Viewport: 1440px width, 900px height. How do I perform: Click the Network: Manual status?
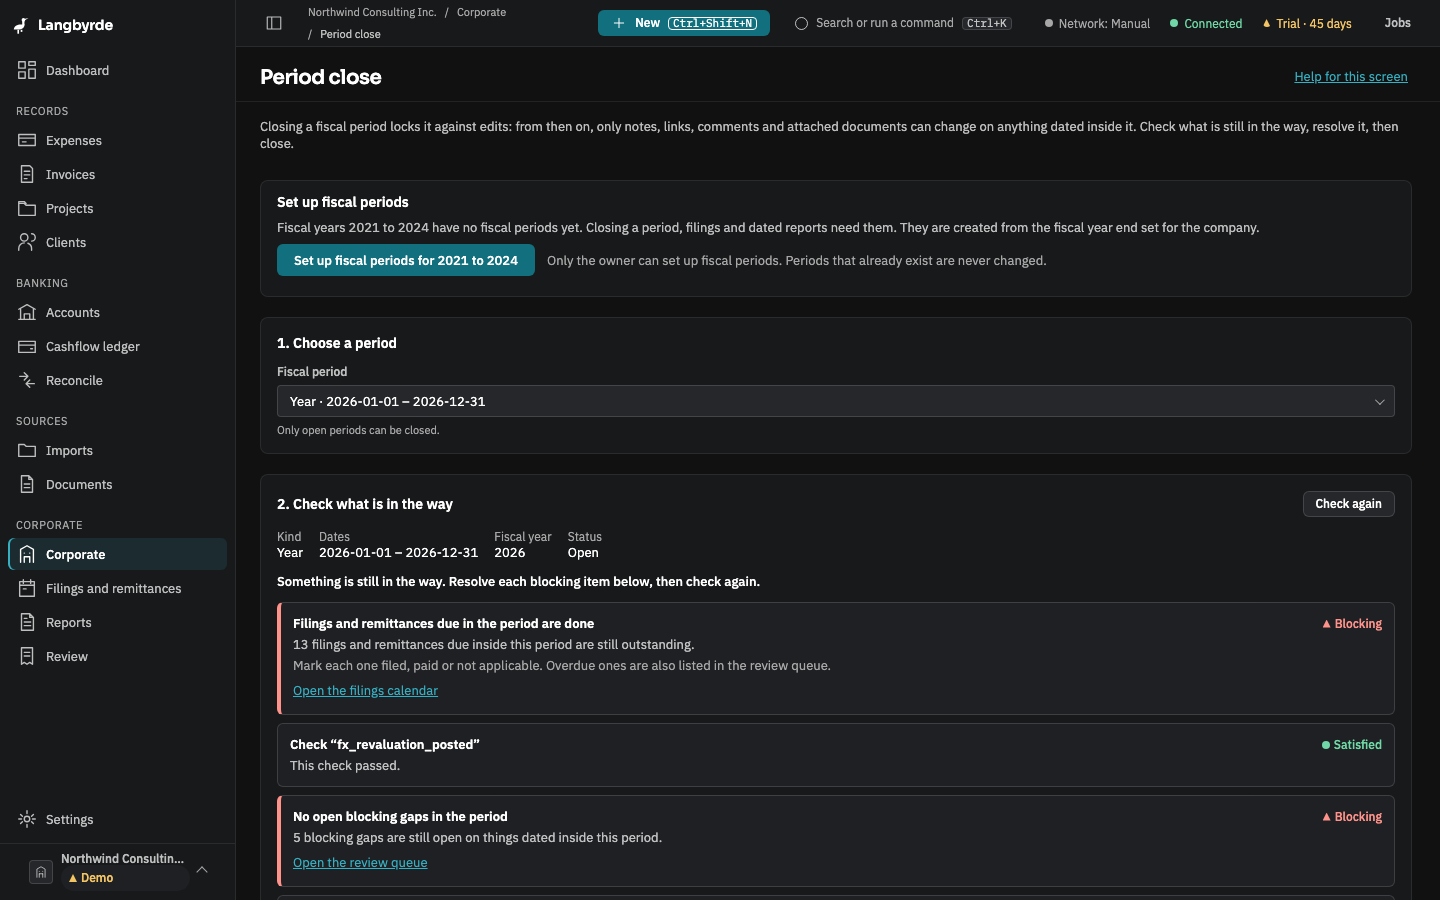pos(1097,23)
